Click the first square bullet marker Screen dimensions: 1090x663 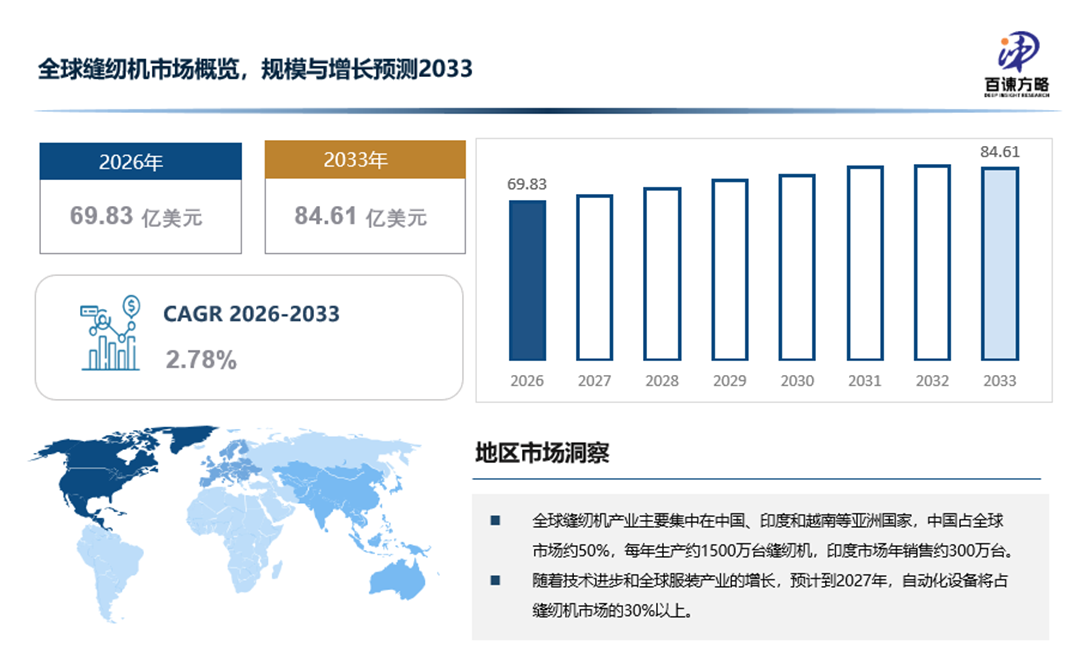[494, 521]
